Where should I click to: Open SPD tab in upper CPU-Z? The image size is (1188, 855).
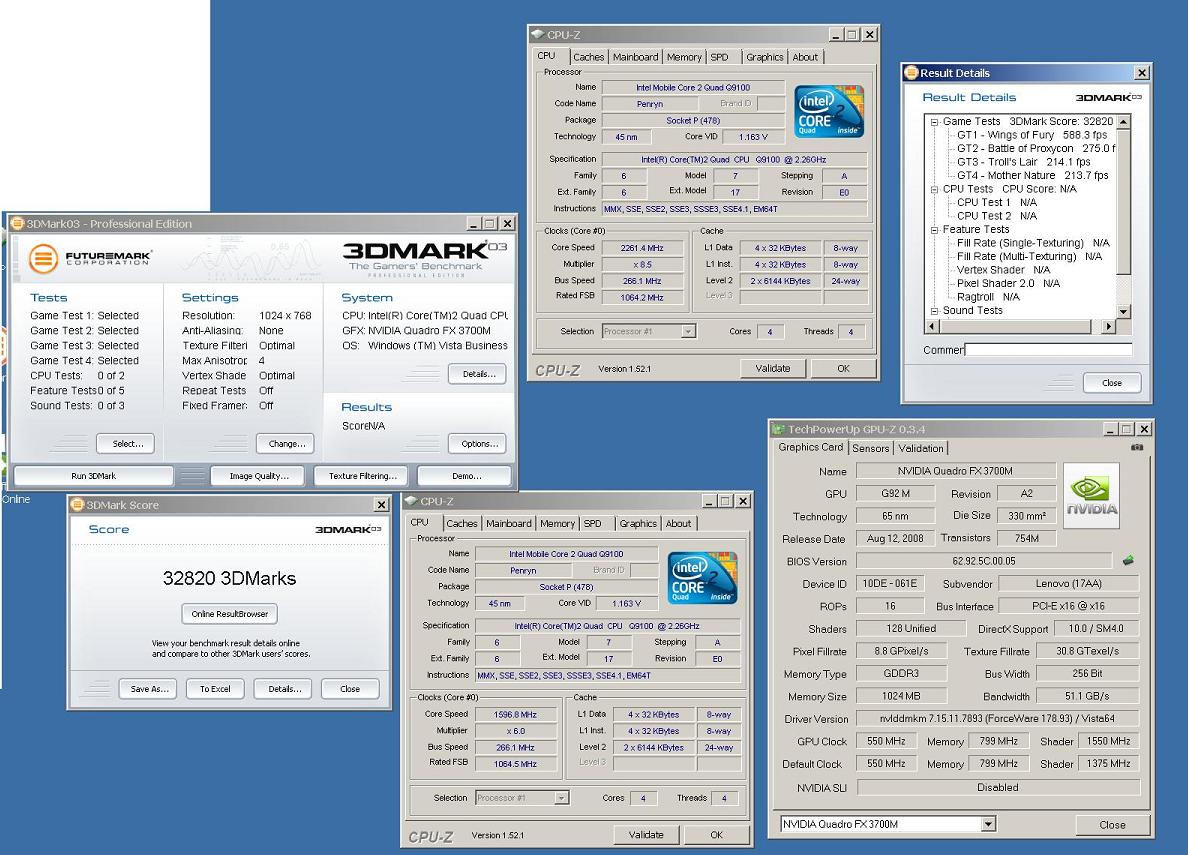click(x=720, y=57)
